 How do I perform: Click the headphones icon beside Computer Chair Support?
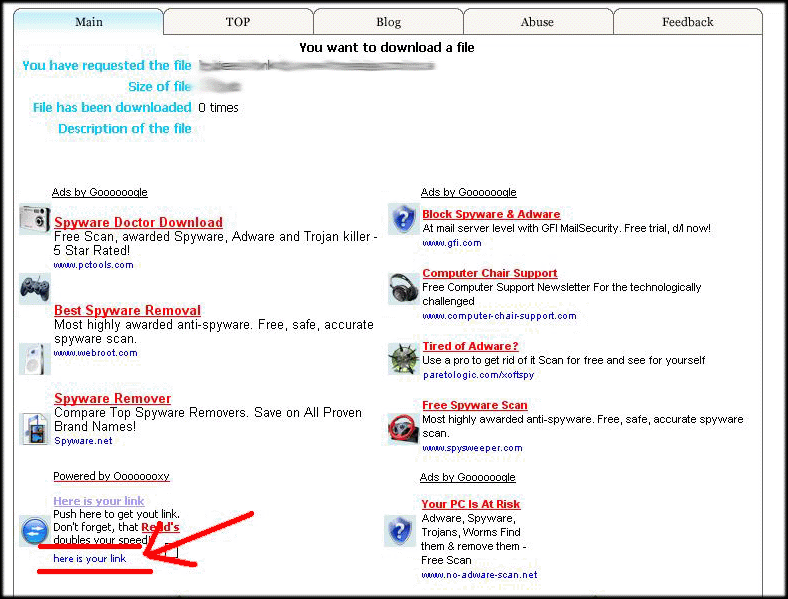point(404,289)
